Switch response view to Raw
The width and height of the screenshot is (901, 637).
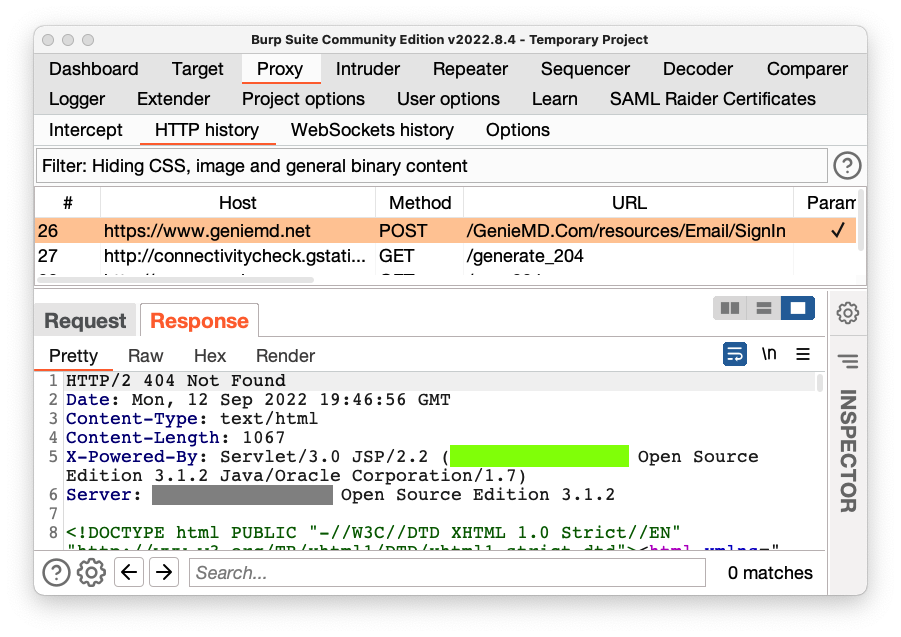coord(145,356)
